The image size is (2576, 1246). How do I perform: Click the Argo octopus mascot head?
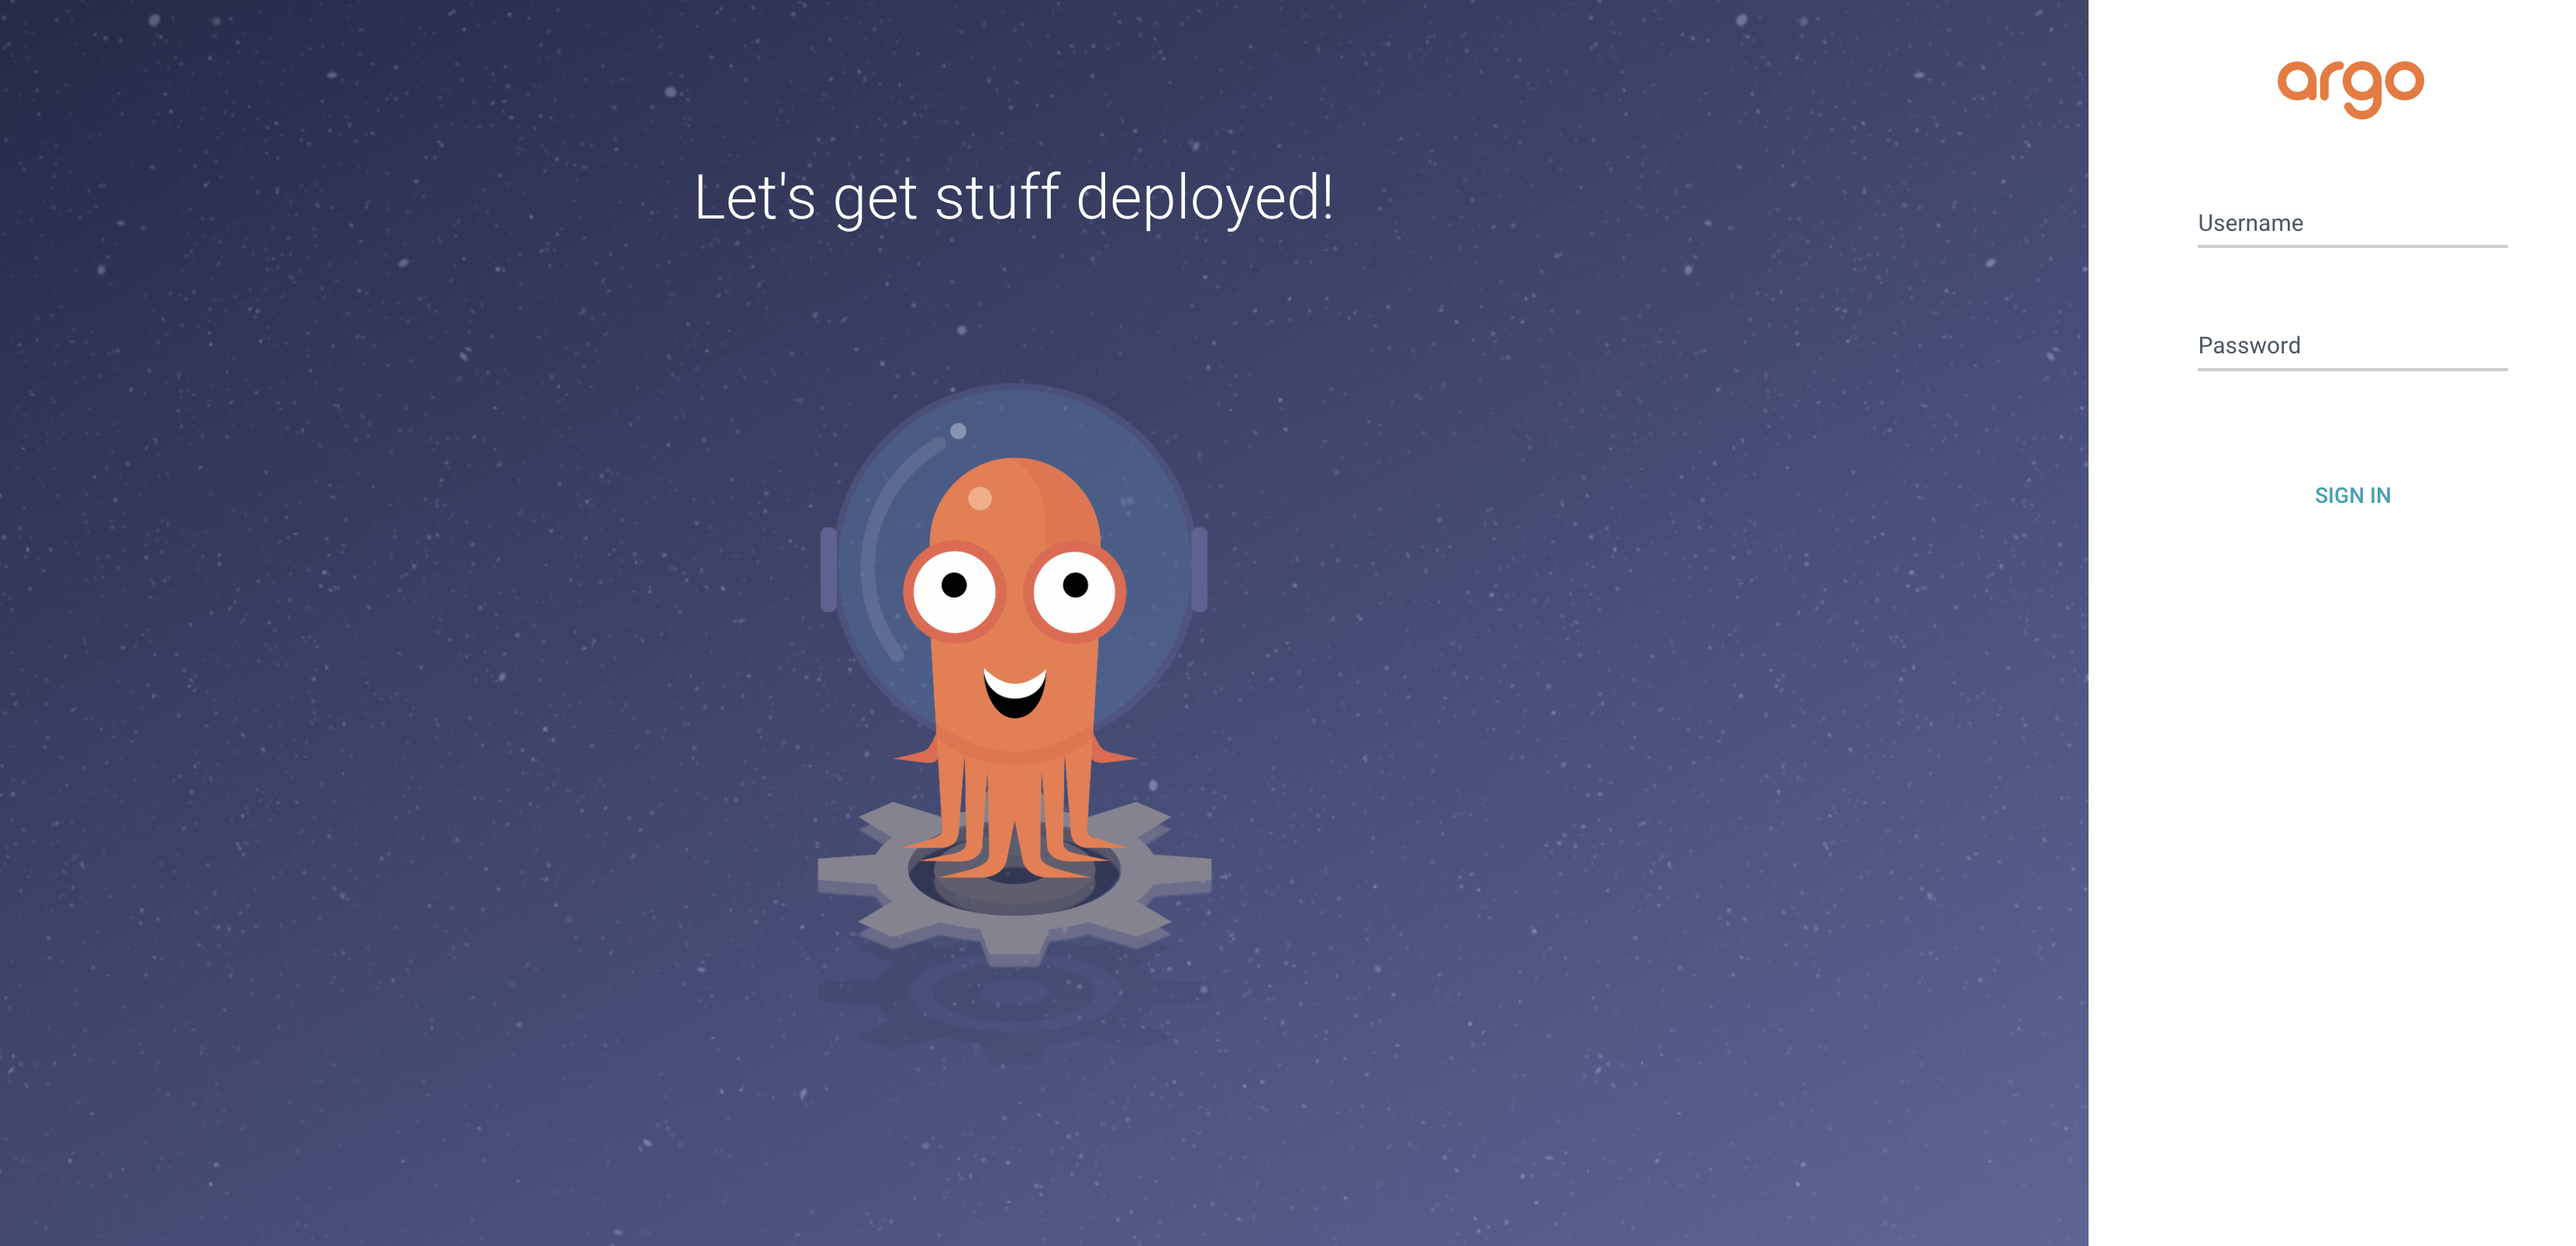[x=1015, y=500]
